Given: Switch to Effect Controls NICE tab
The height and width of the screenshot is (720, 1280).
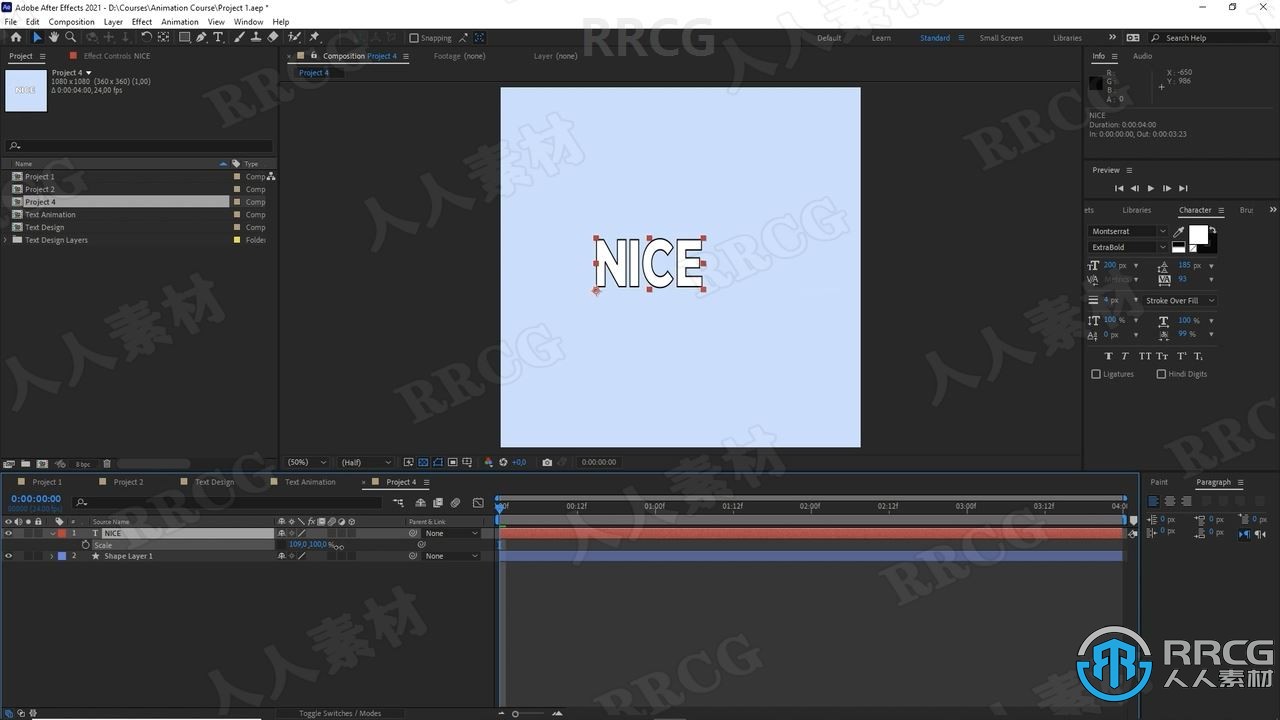Looking at the screenshot, I should point(117,56).
